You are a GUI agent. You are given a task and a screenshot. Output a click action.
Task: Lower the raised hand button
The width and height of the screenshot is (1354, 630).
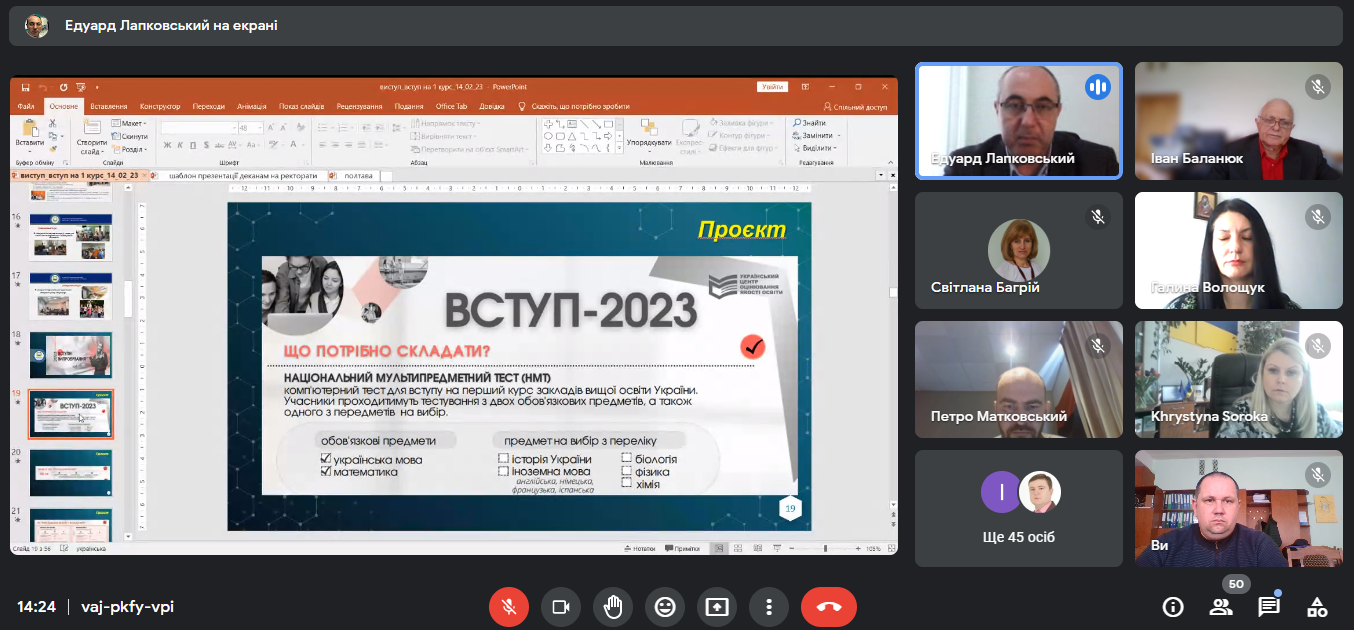point(613,607)
